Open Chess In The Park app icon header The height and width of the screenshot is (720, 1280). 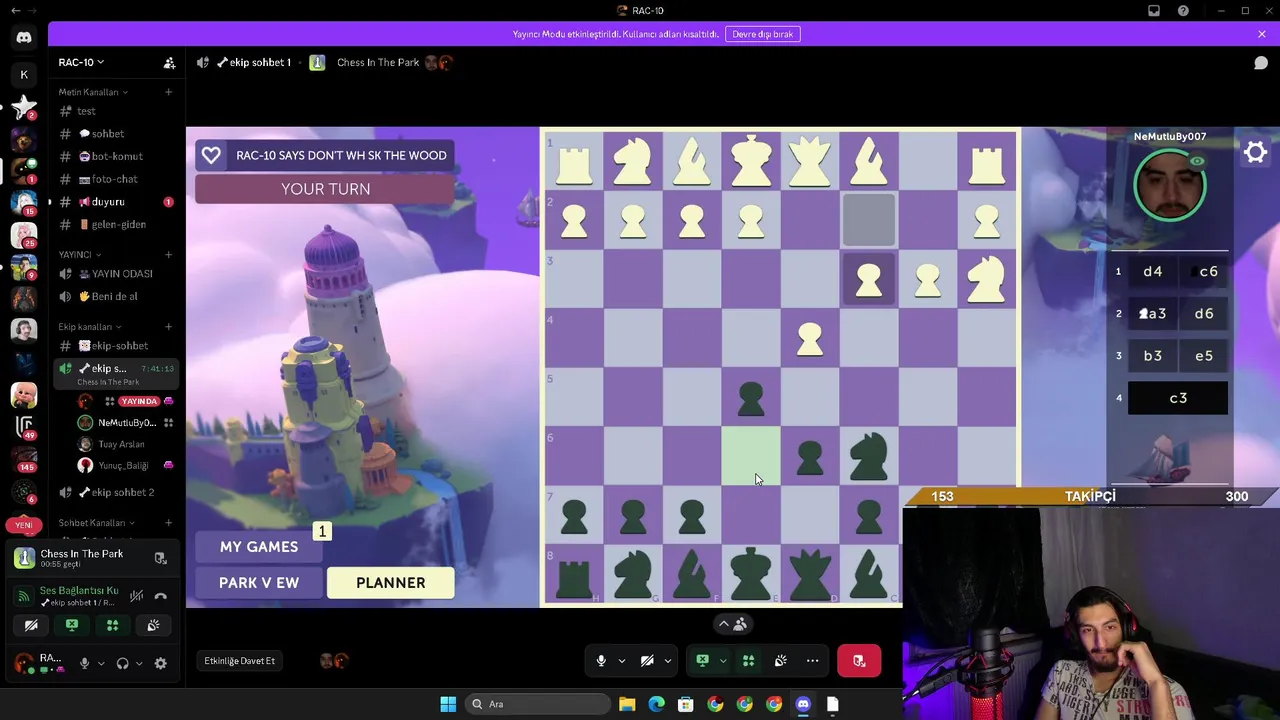(317, 62)
